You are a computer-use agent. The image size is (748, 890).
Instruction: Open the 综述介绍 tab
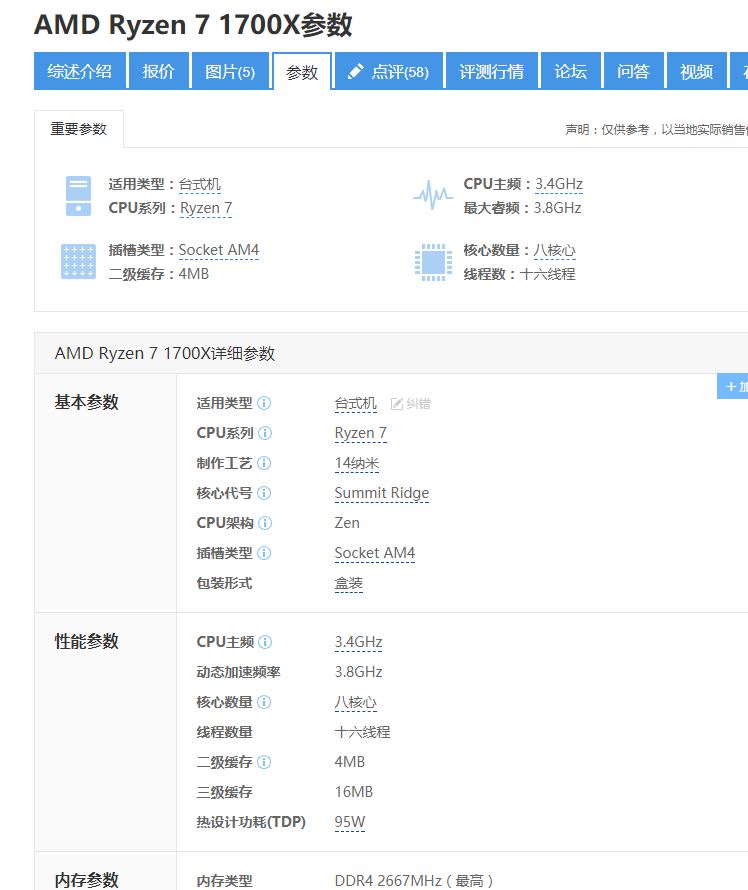pyautogui.click(x=79, y=72)
